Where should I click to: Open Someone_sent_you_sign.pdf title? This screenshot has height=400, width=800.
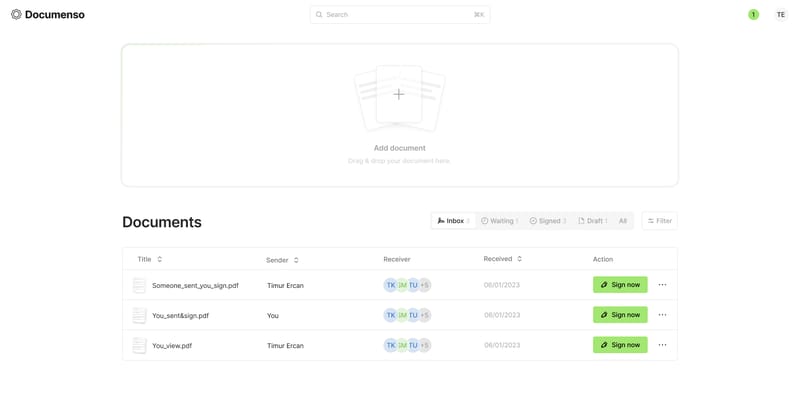(x=195, y=286)
